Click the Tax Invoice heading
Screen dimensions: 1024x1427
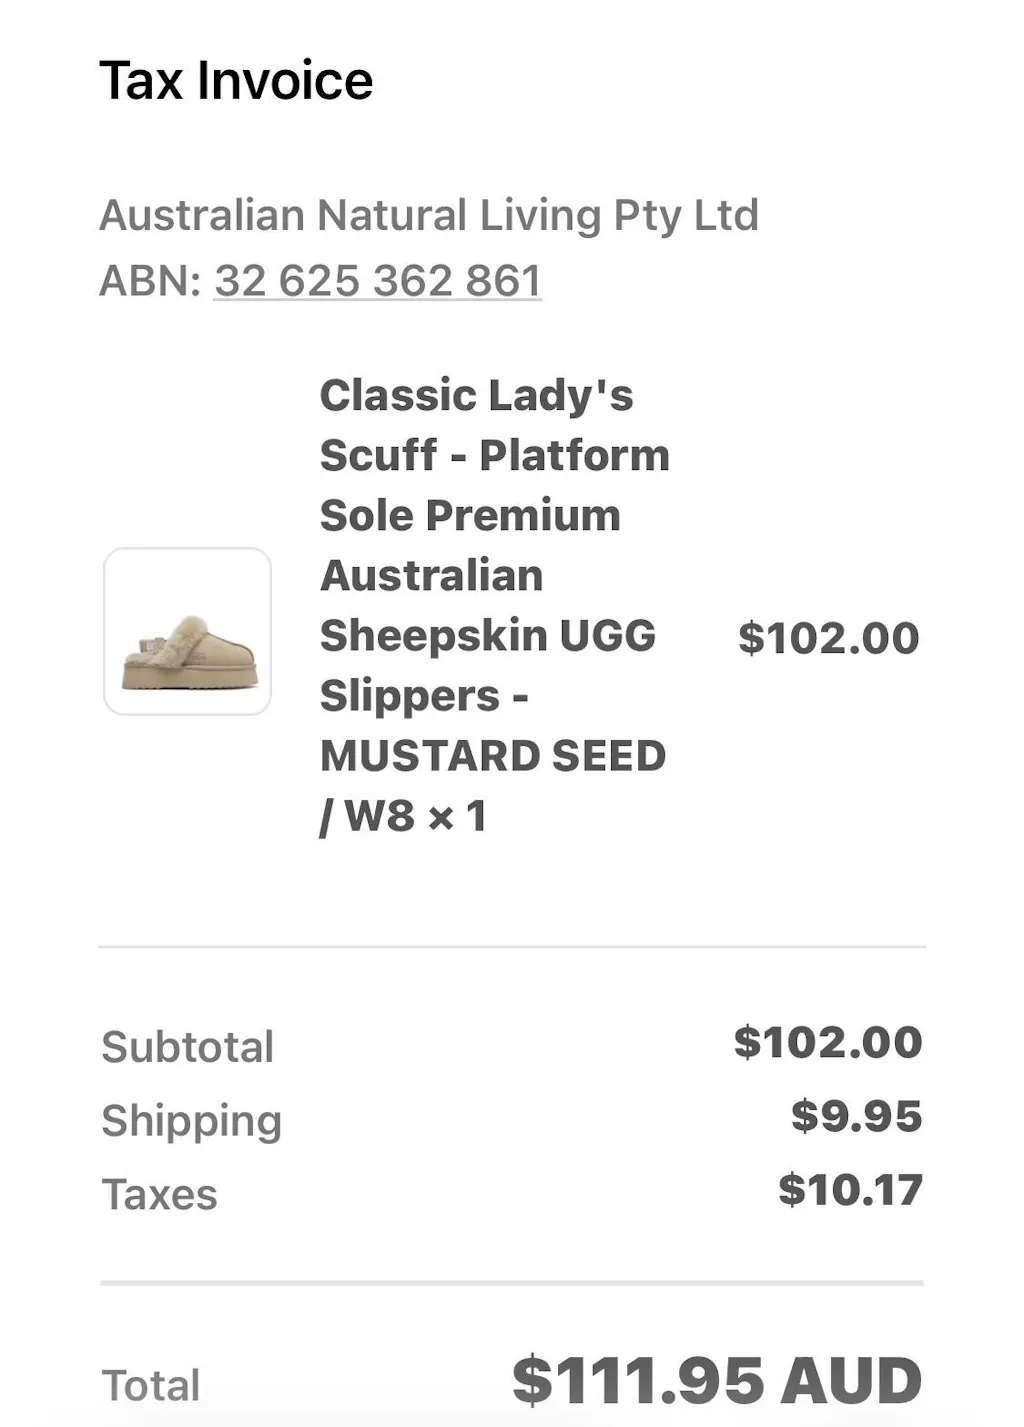click(x=236, y=81)
